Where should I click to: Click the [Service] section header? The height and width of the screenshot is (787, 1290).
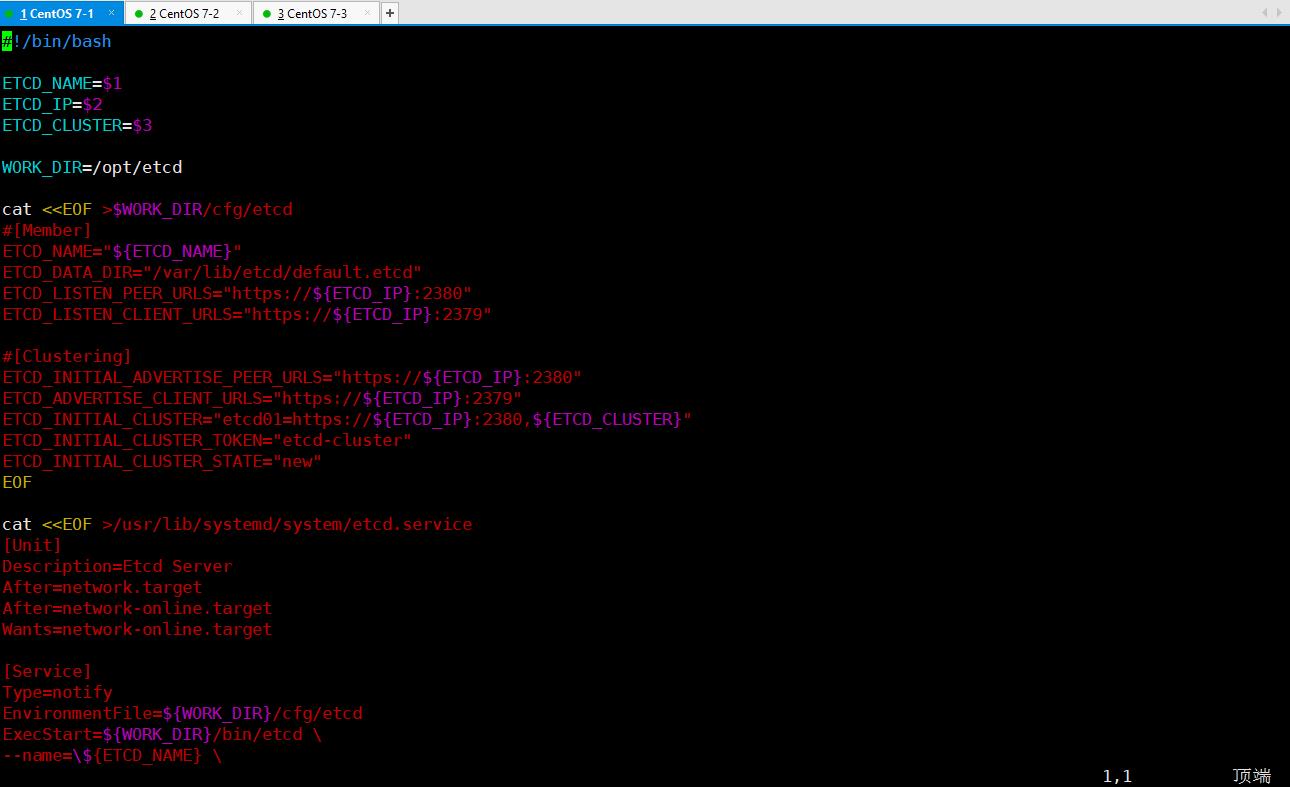[47, 671]
